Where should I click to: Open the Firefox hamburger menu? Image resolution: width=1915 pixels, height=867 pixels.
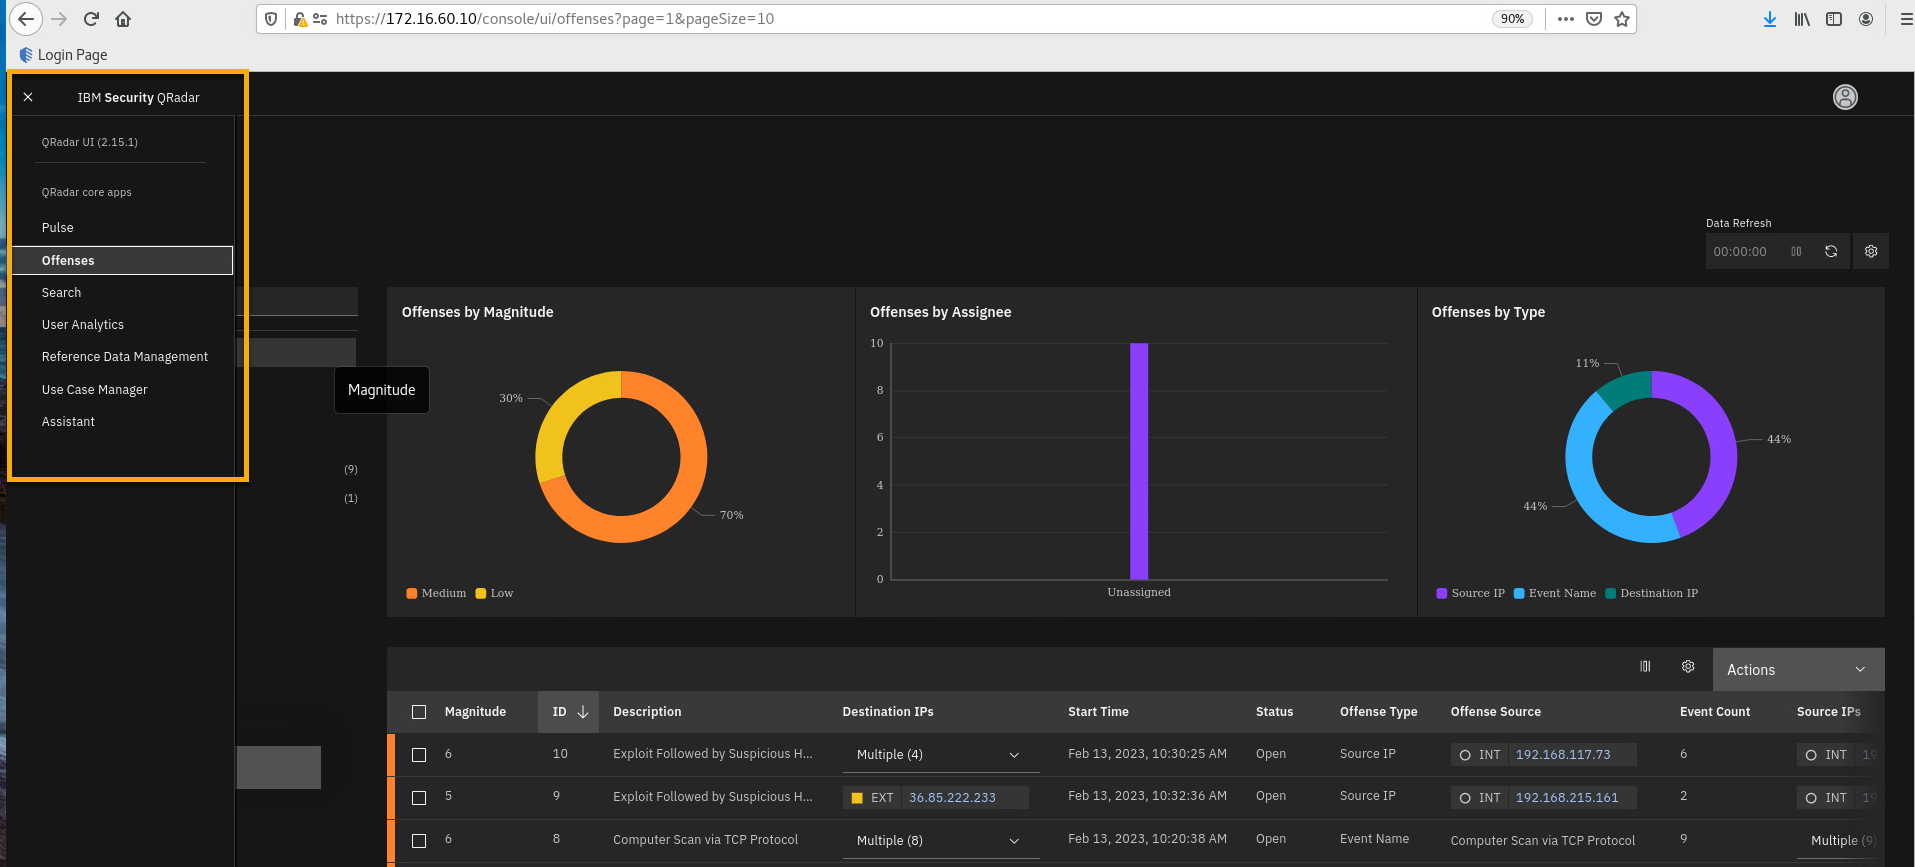(1906, 19)
